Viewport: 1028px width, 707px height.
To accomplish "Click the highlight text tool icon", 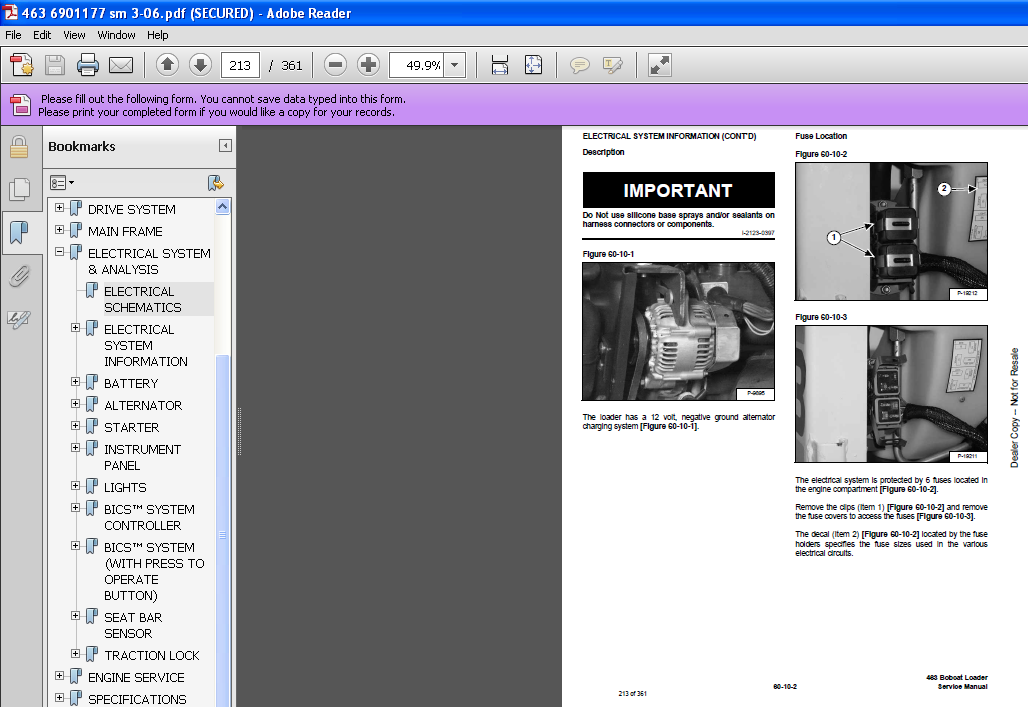I will [613, 65].
